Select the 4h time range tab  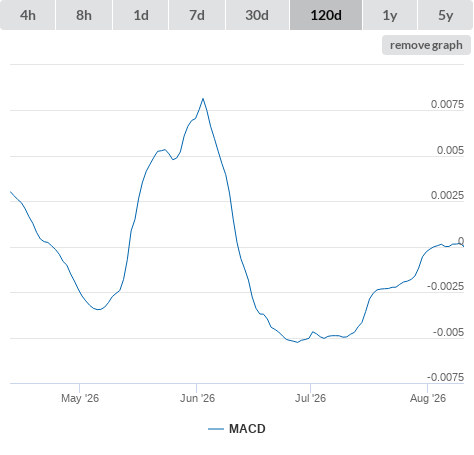(x=28, y=15)
